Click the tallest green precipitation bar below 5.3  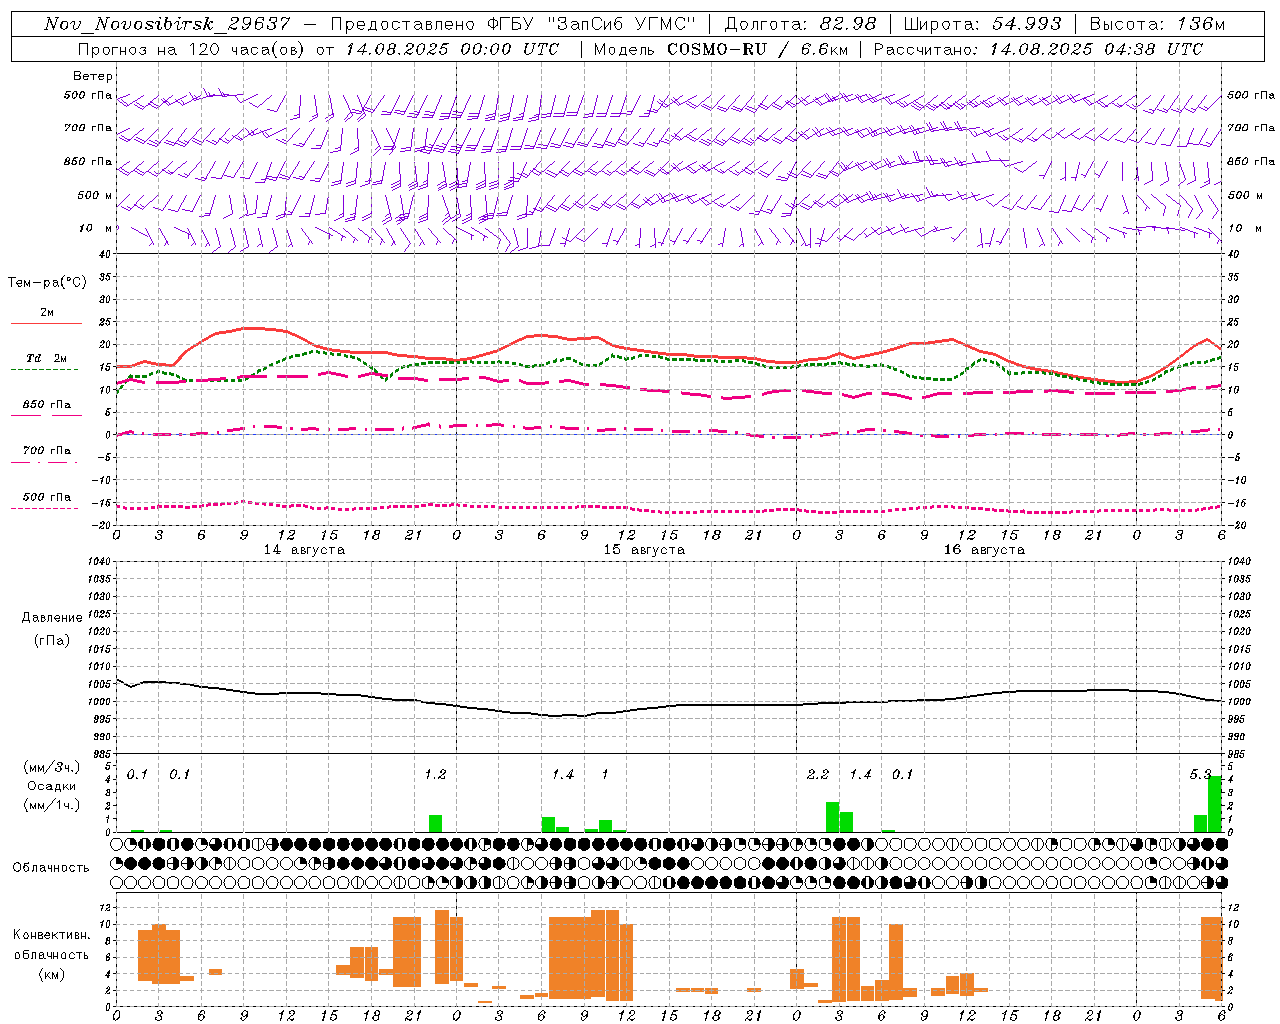1215,803
